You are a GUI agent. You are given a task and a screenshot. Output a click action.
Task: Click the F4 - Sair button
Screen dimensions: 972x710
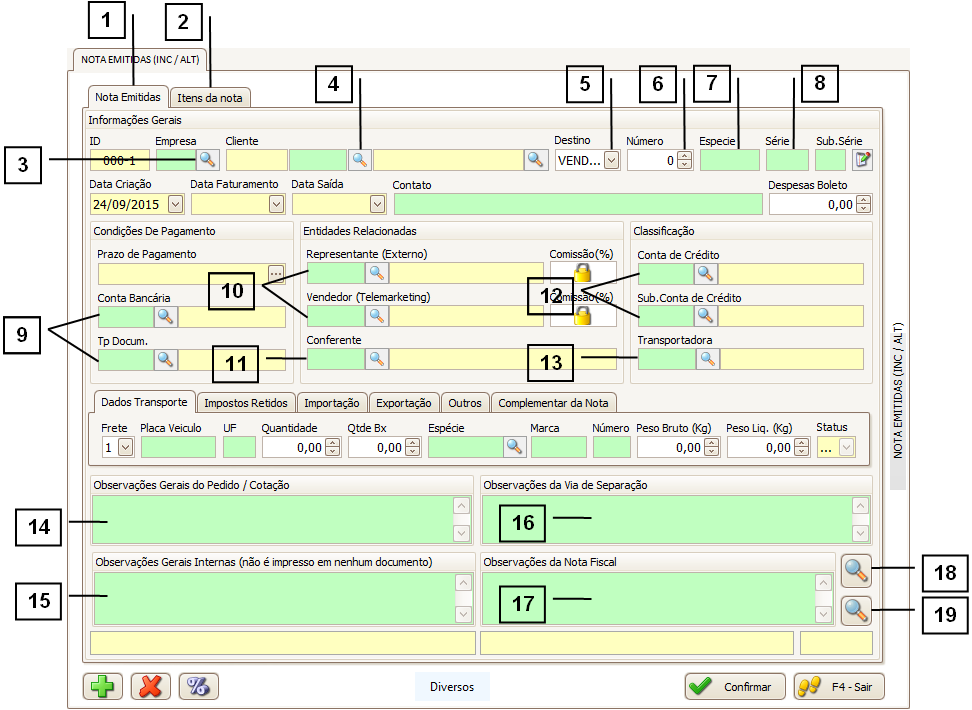click(839, 686)
